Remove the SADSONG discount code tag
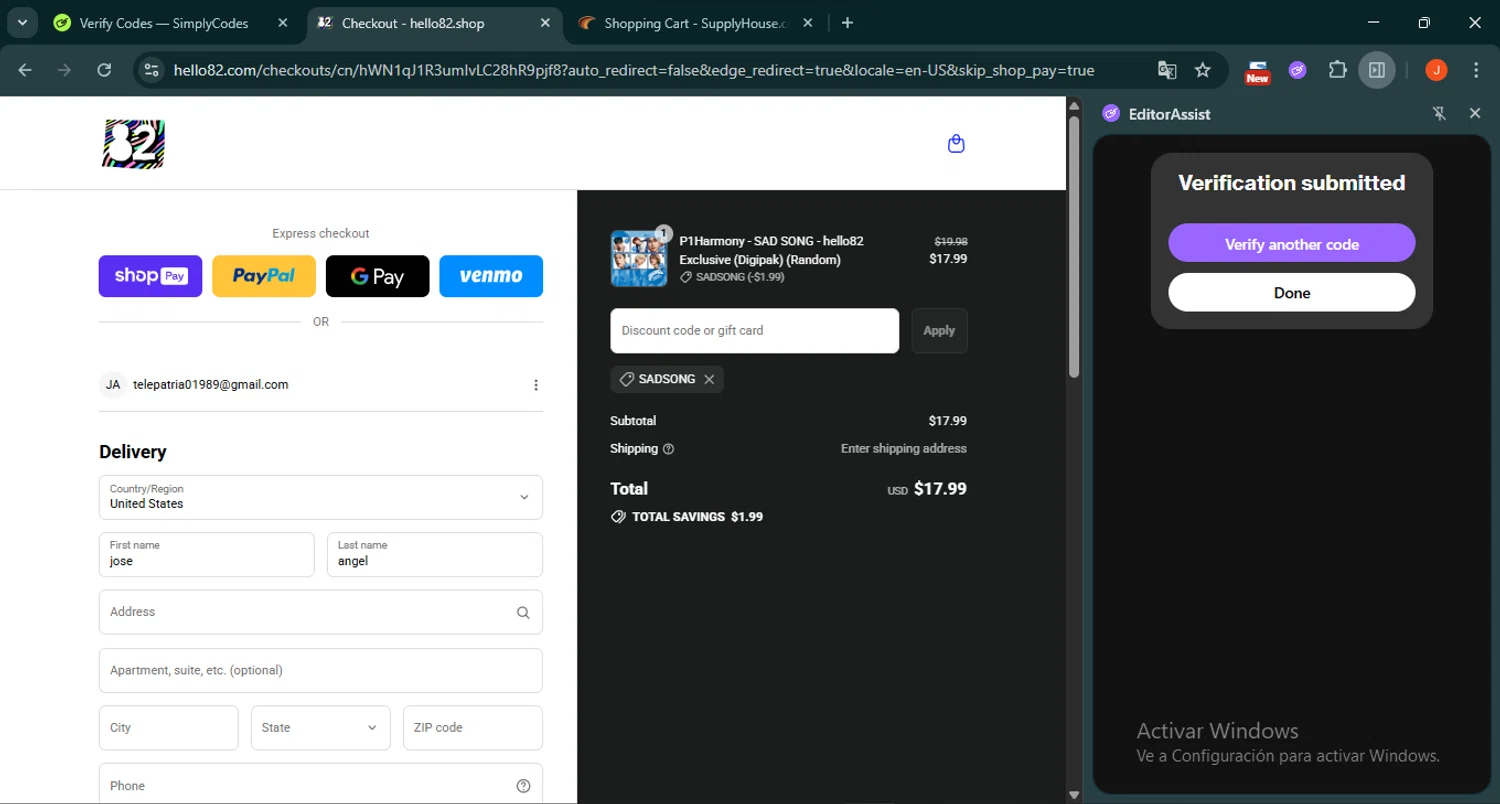The image size is (1500, 804). click(x=709, y=380)
